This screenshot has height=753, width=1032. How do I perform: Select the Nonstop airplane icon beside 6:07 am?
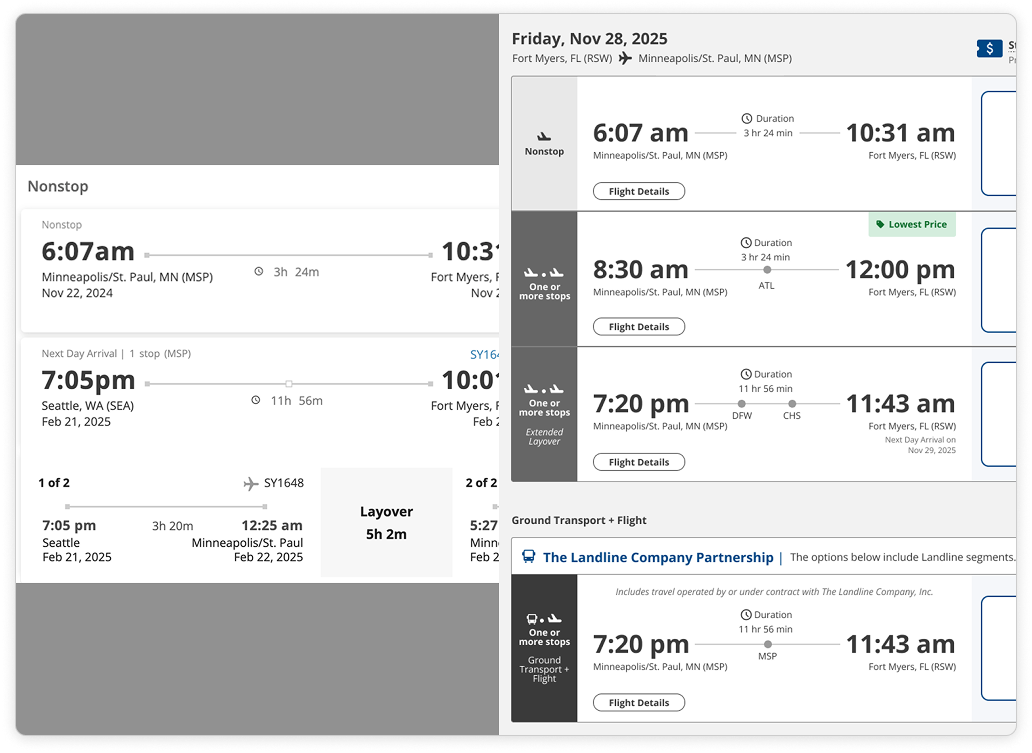(x=543, y=138)
